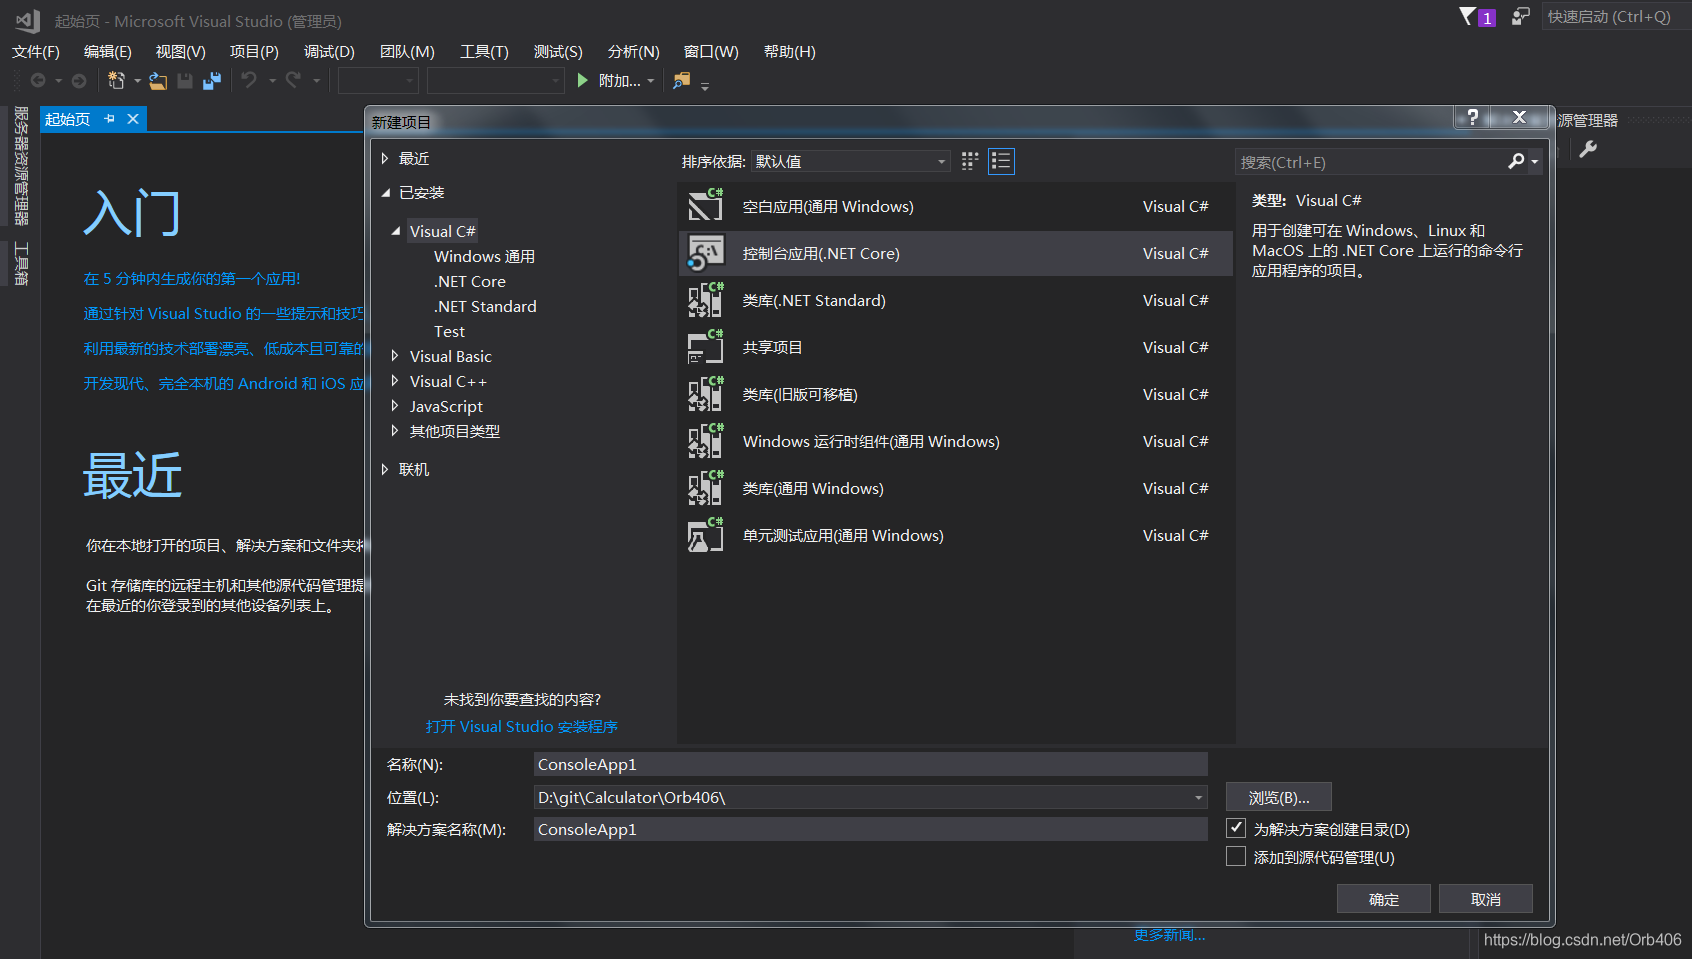This screenshot has width=1692, height=959.
Task: Open the 排序依据 默认值 dropdown
Action: 850,161
